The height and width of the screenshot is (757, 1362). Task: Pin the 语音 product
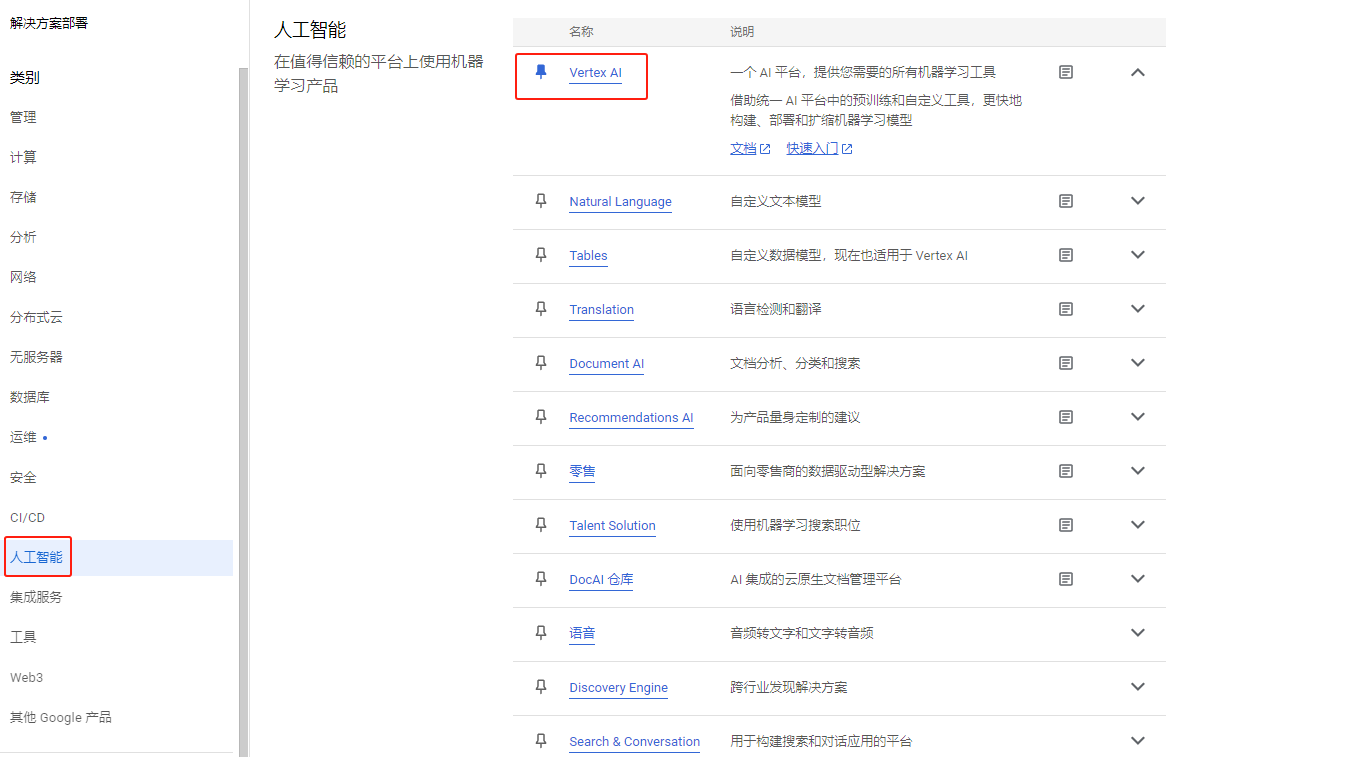pos(541,633)
